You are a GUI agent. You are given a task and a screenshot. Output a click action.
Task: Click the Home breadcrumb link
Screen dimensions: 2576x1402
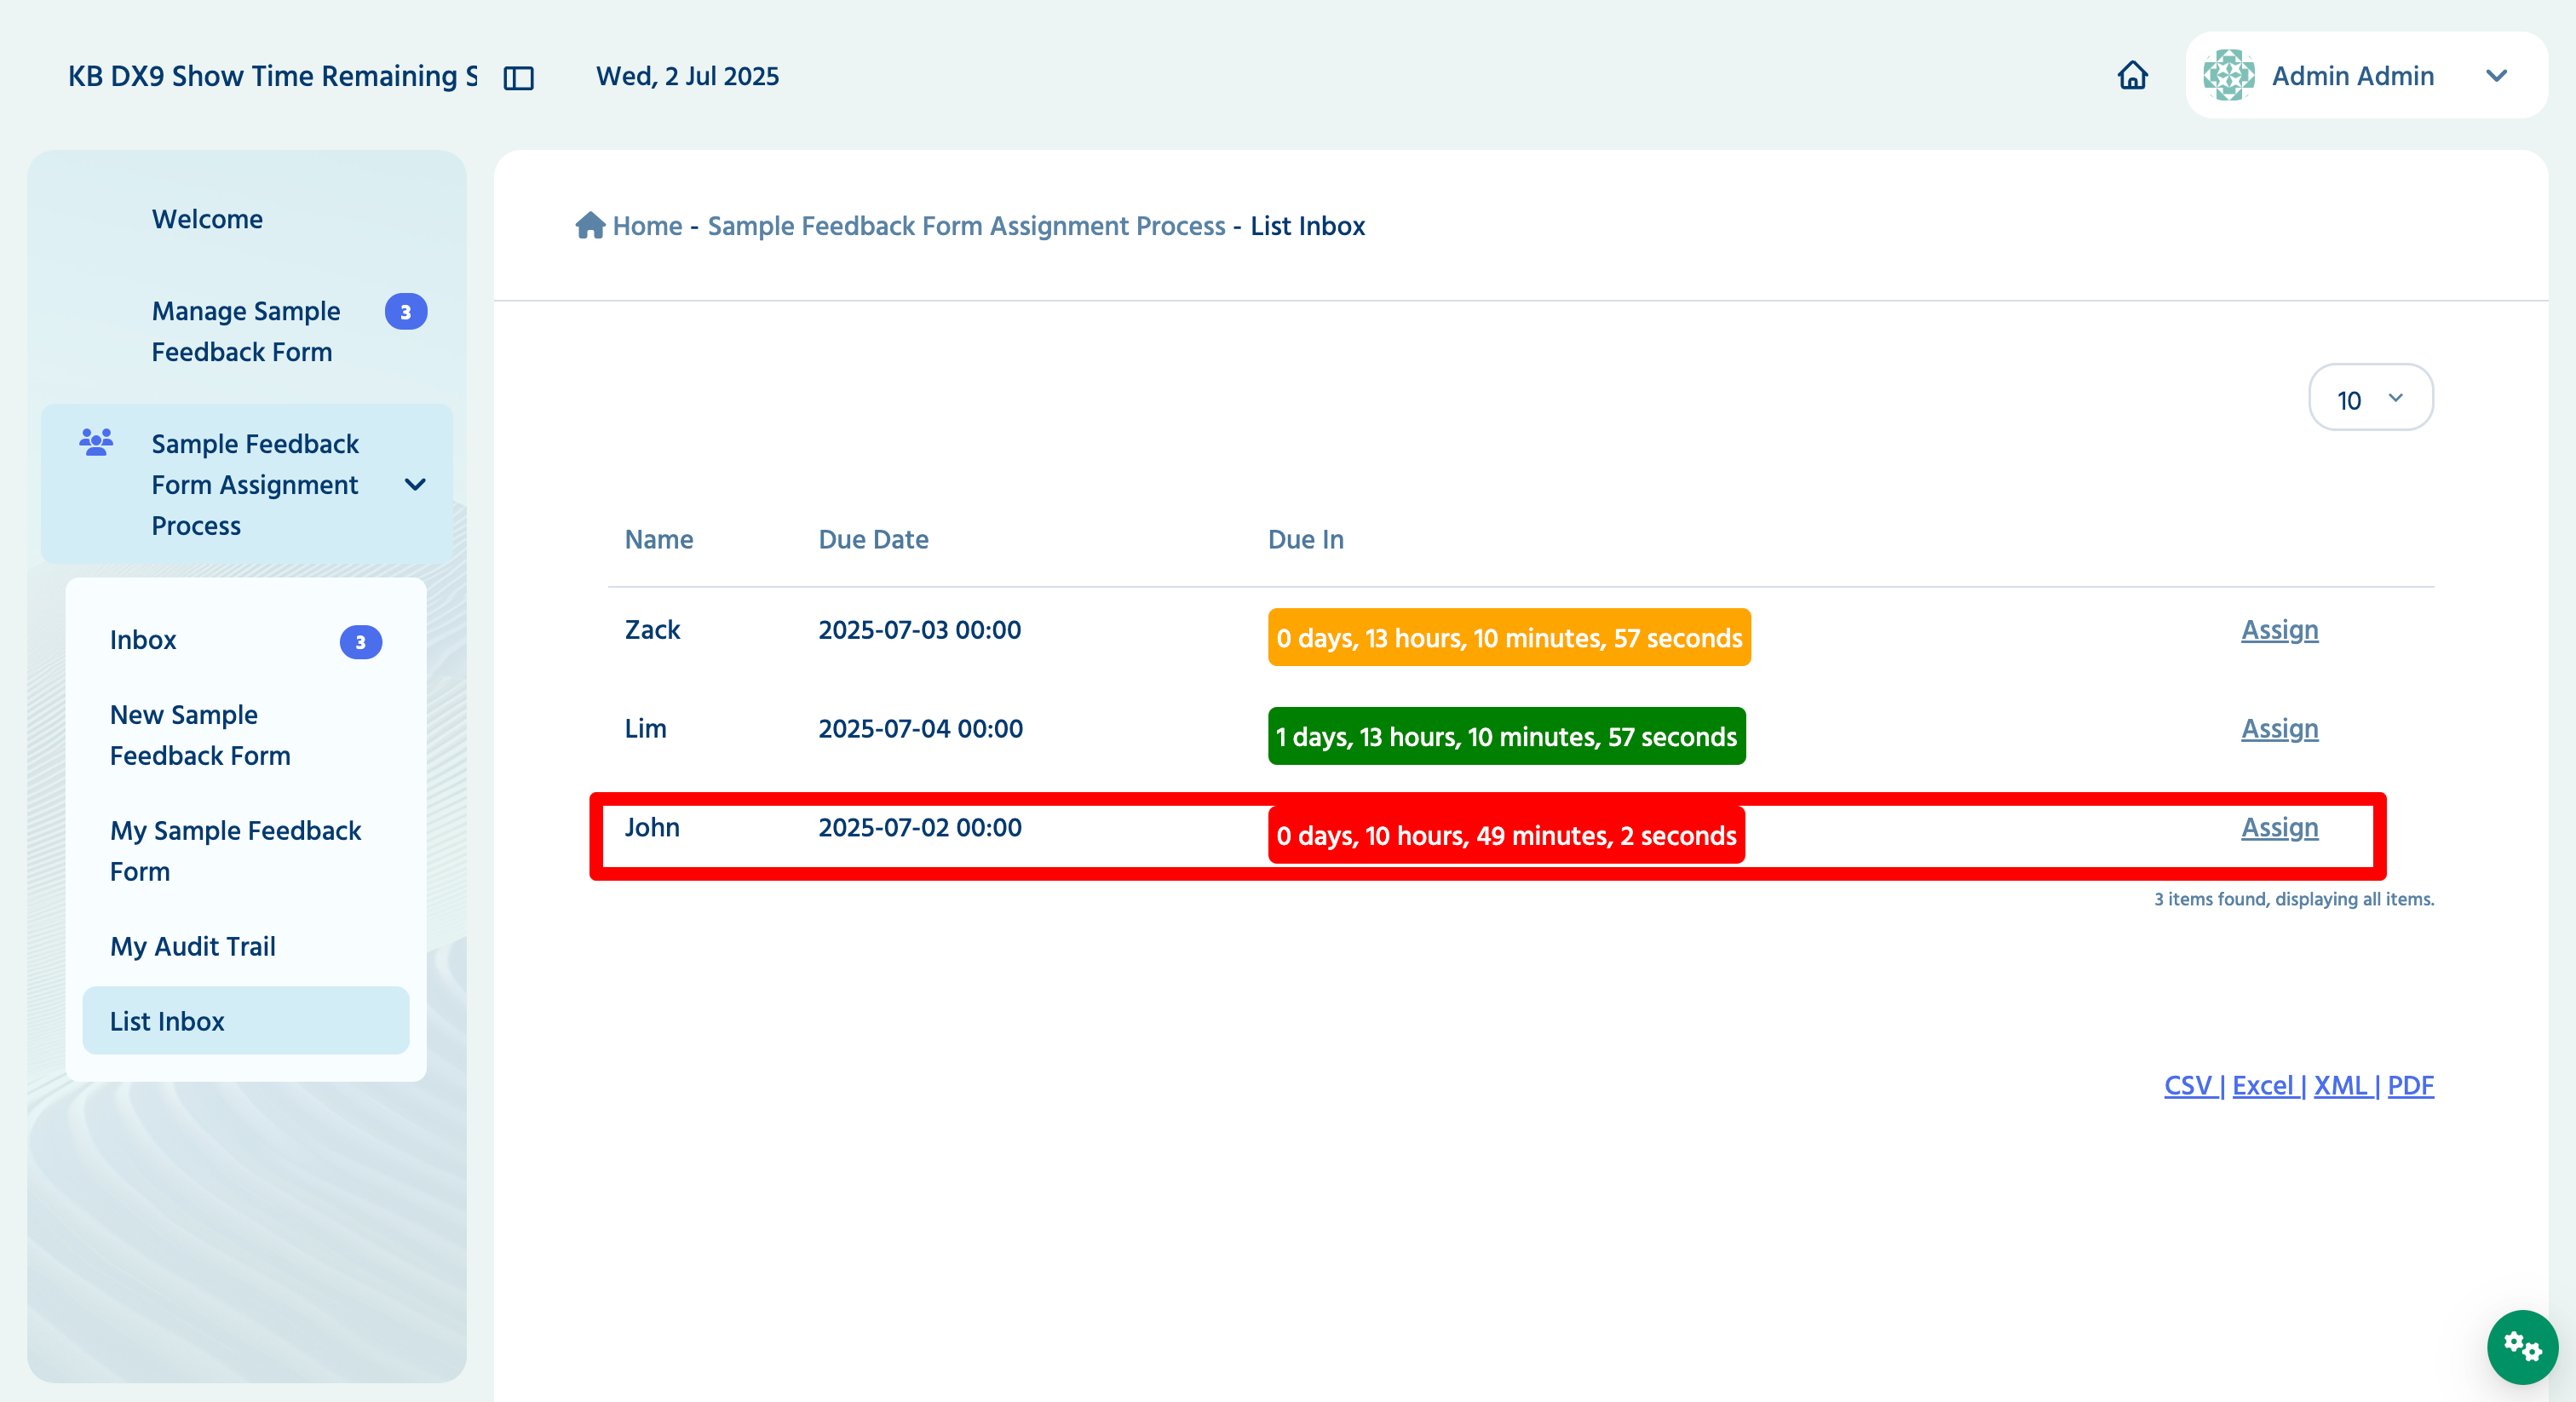(647, 226)
